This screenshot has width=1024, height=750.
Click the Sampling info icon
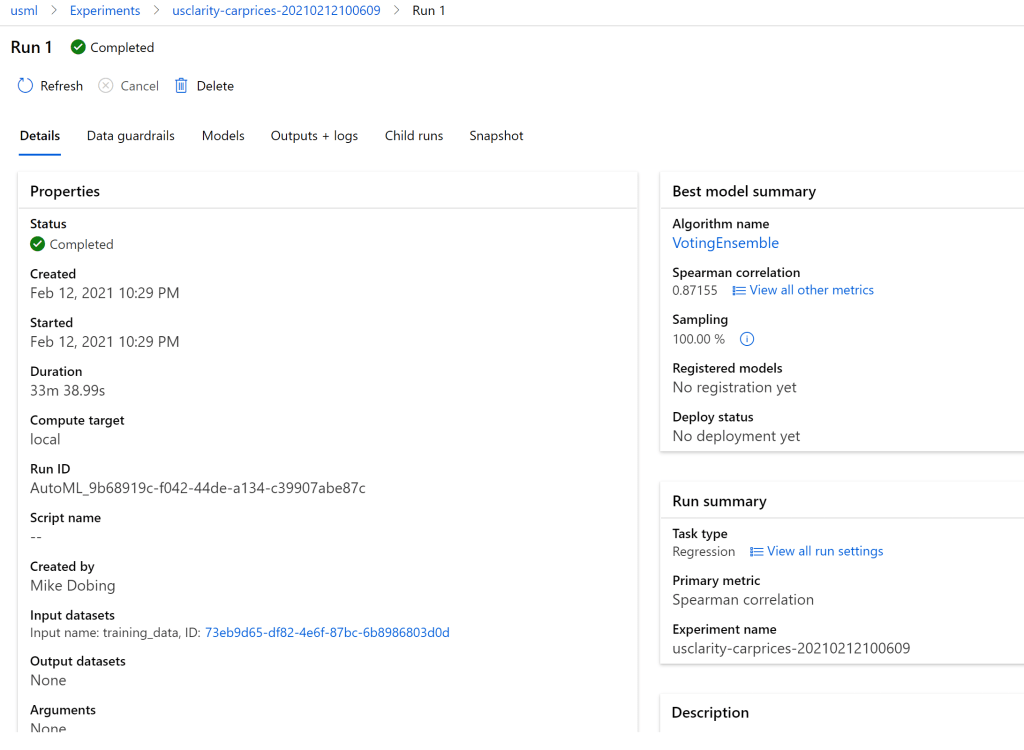(746, 339)
